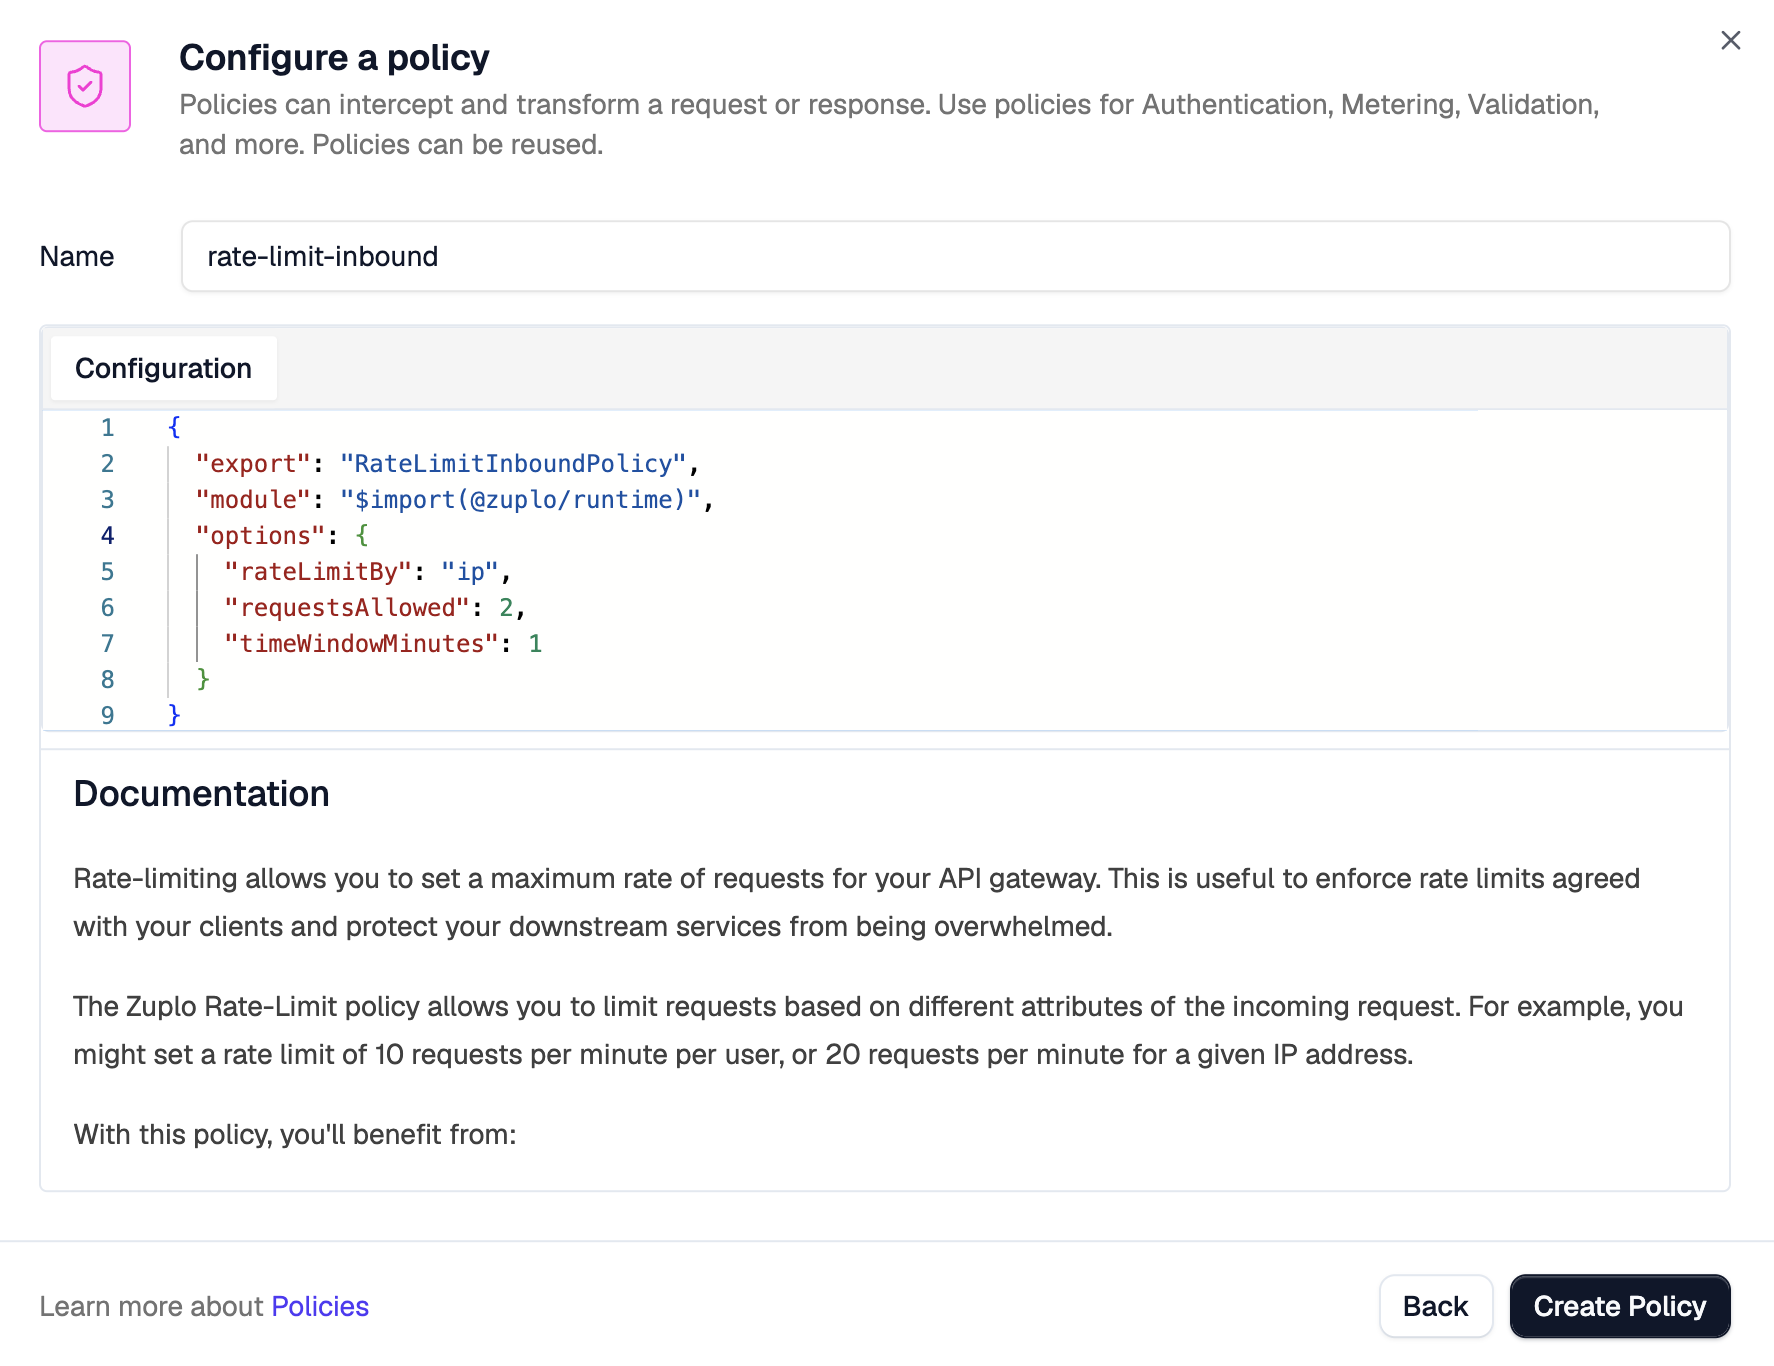
Task: Select the Configuration tab
Action: [163, 368]
